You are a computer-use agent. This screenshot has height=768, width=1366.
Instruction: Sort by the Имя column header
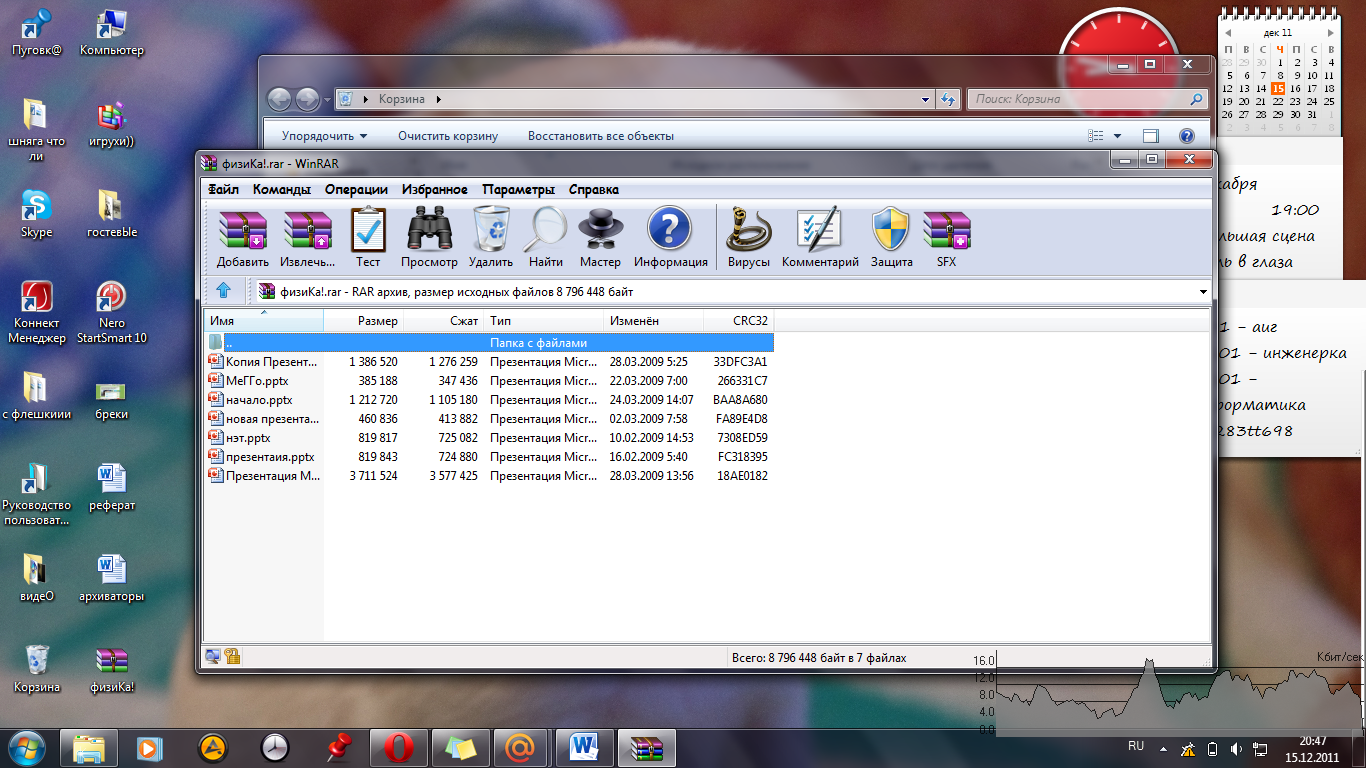pos(264,321)
